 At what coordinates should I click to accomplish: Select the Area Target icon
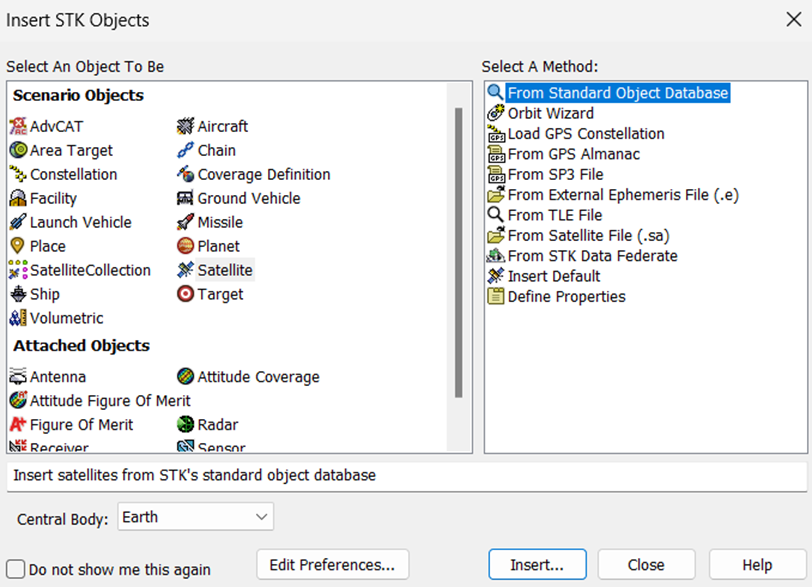[x=18, y=150]
